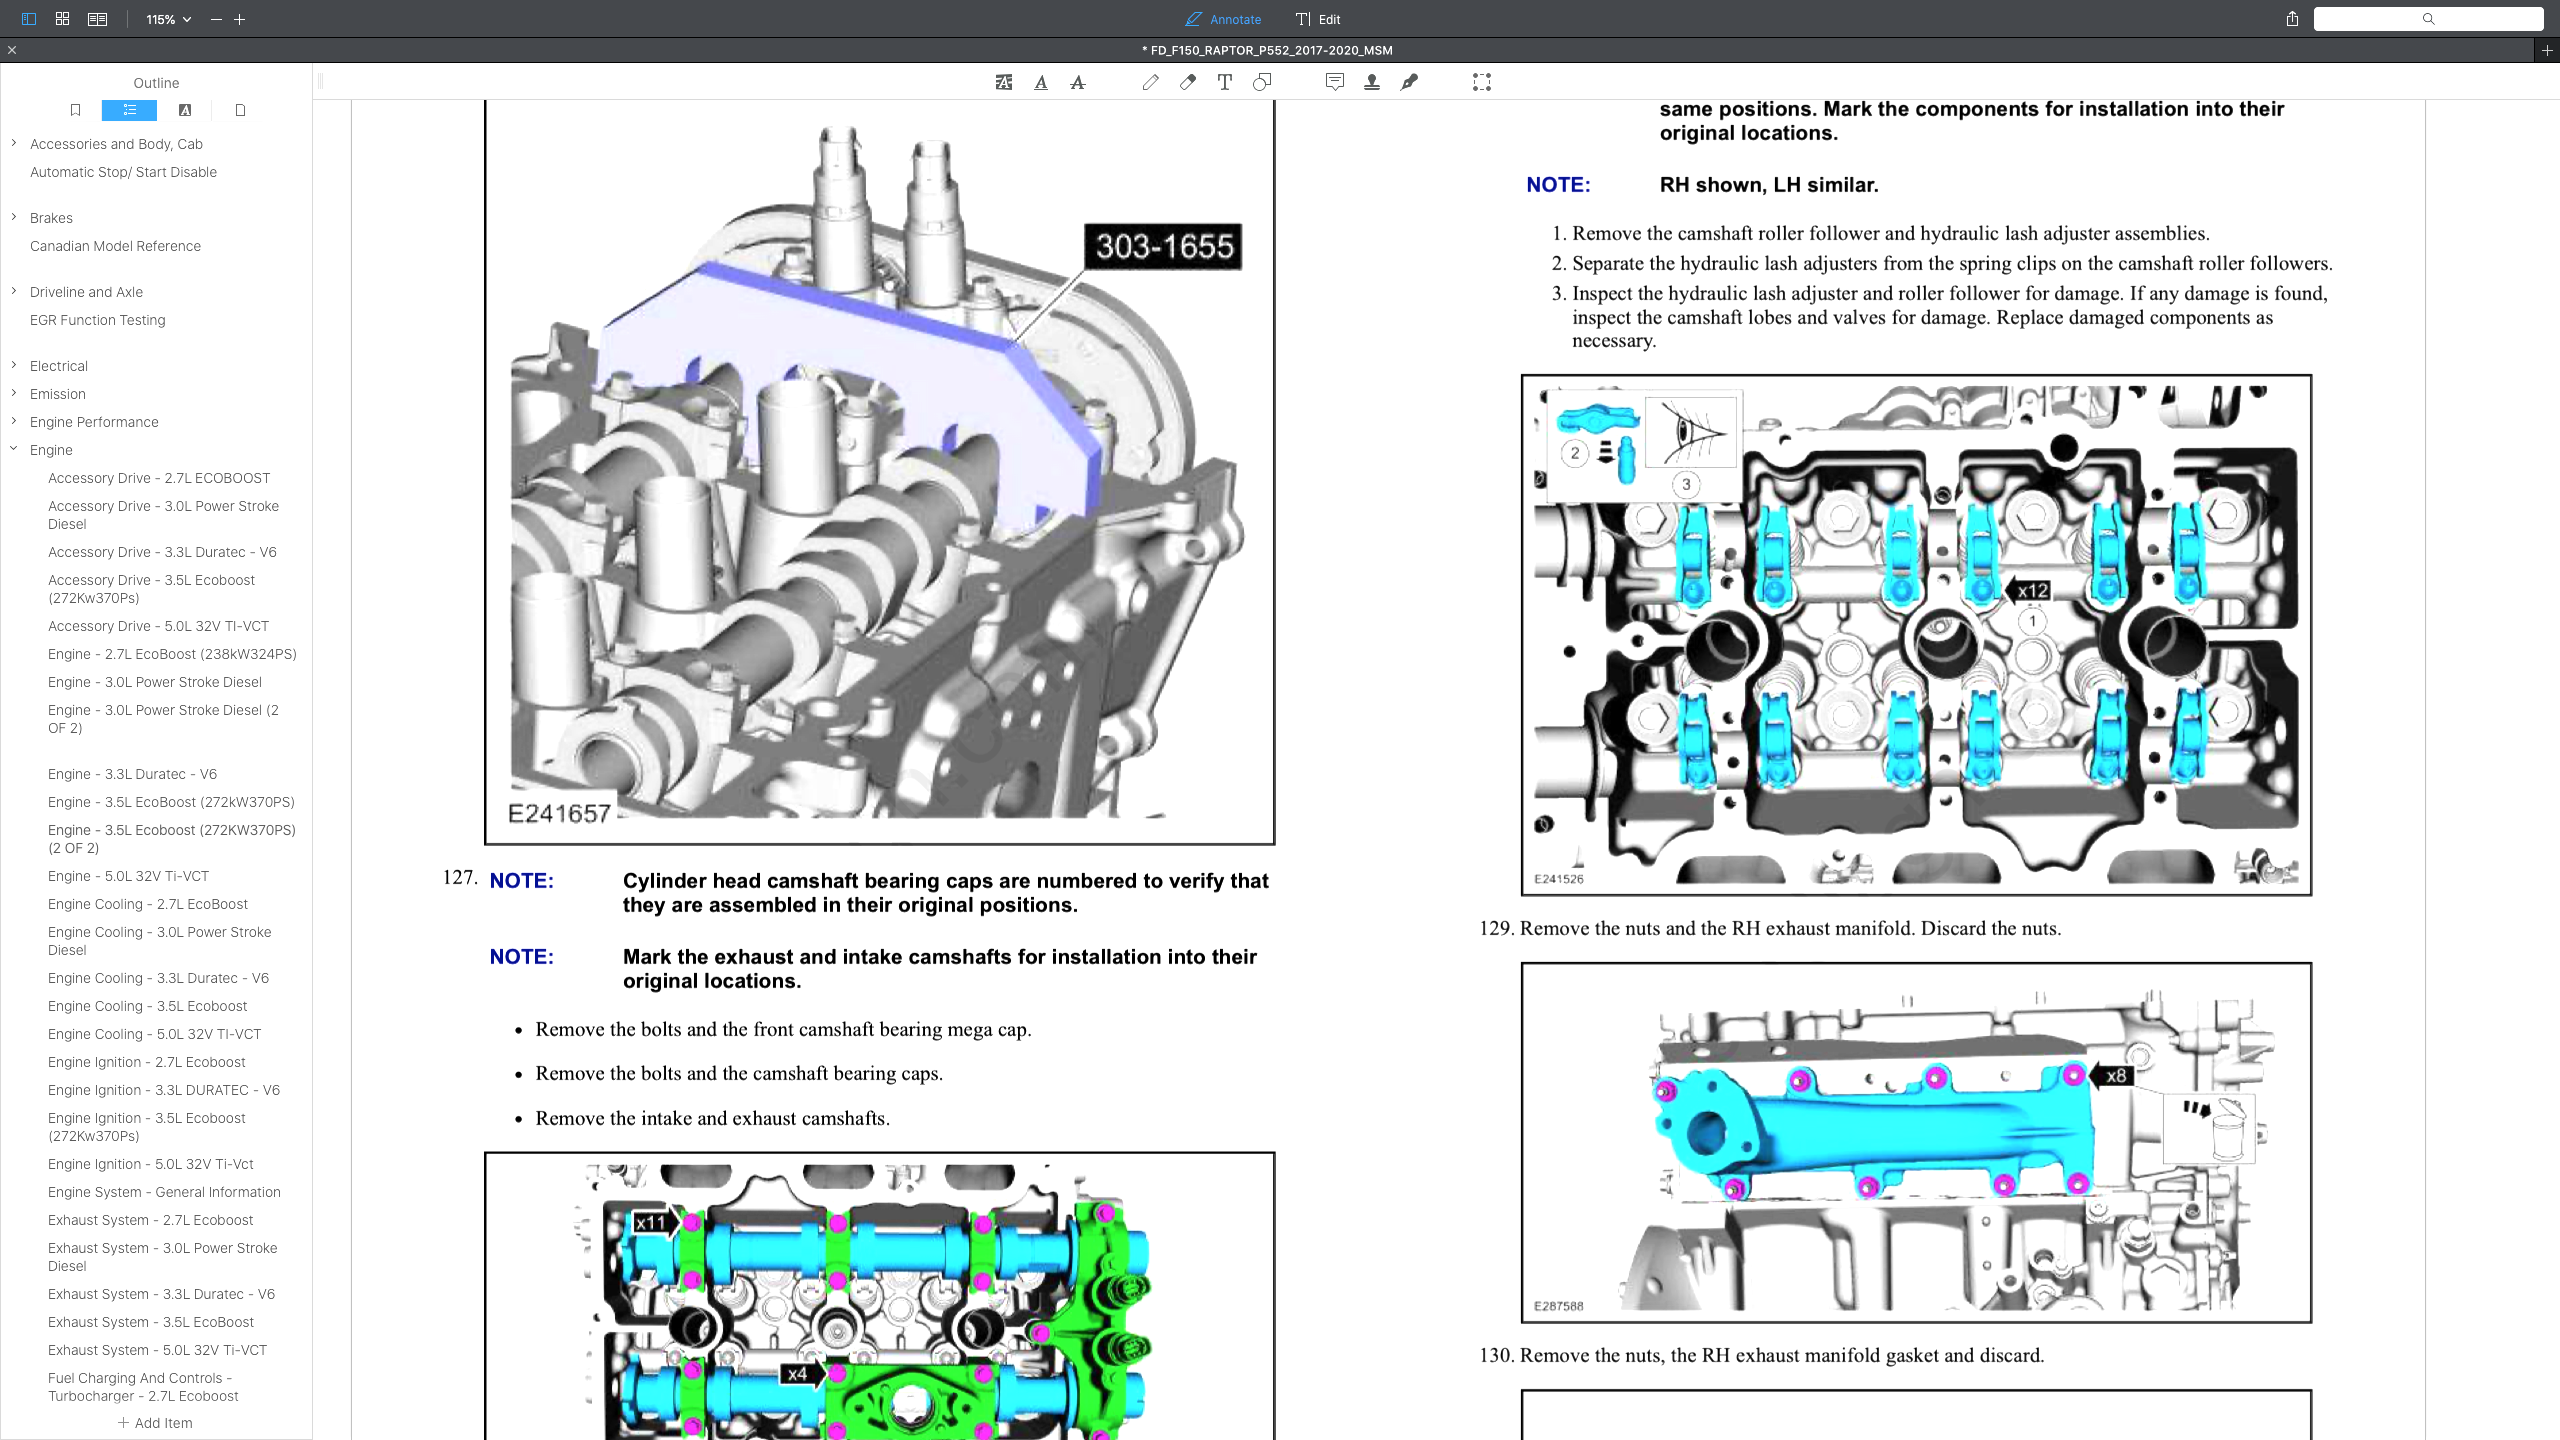Expand Accessories and Body, Cab outline
2560x1440 pixels.
click(14, 144)
